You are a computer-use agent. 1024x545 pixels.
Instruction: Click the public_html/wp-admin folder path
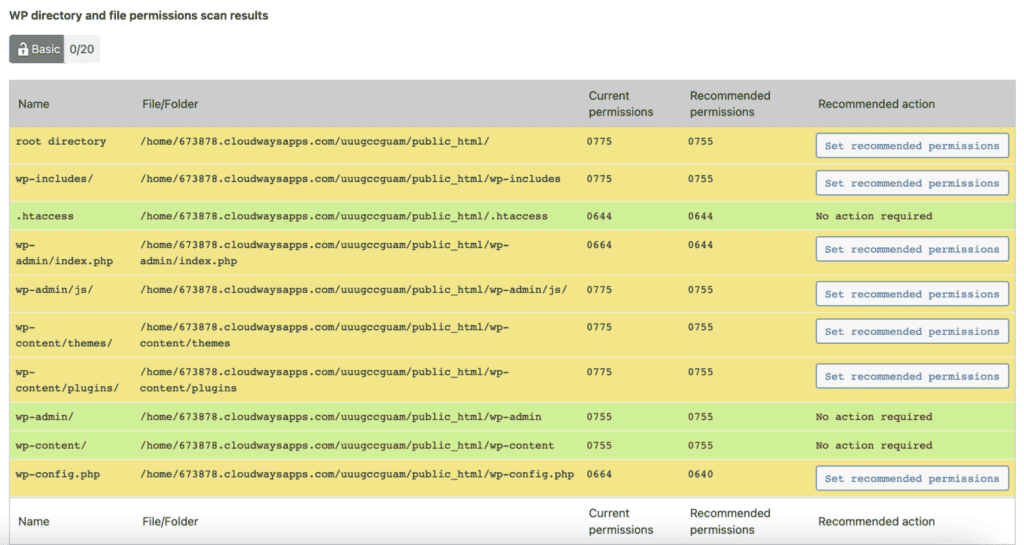(x=340, y=416)
